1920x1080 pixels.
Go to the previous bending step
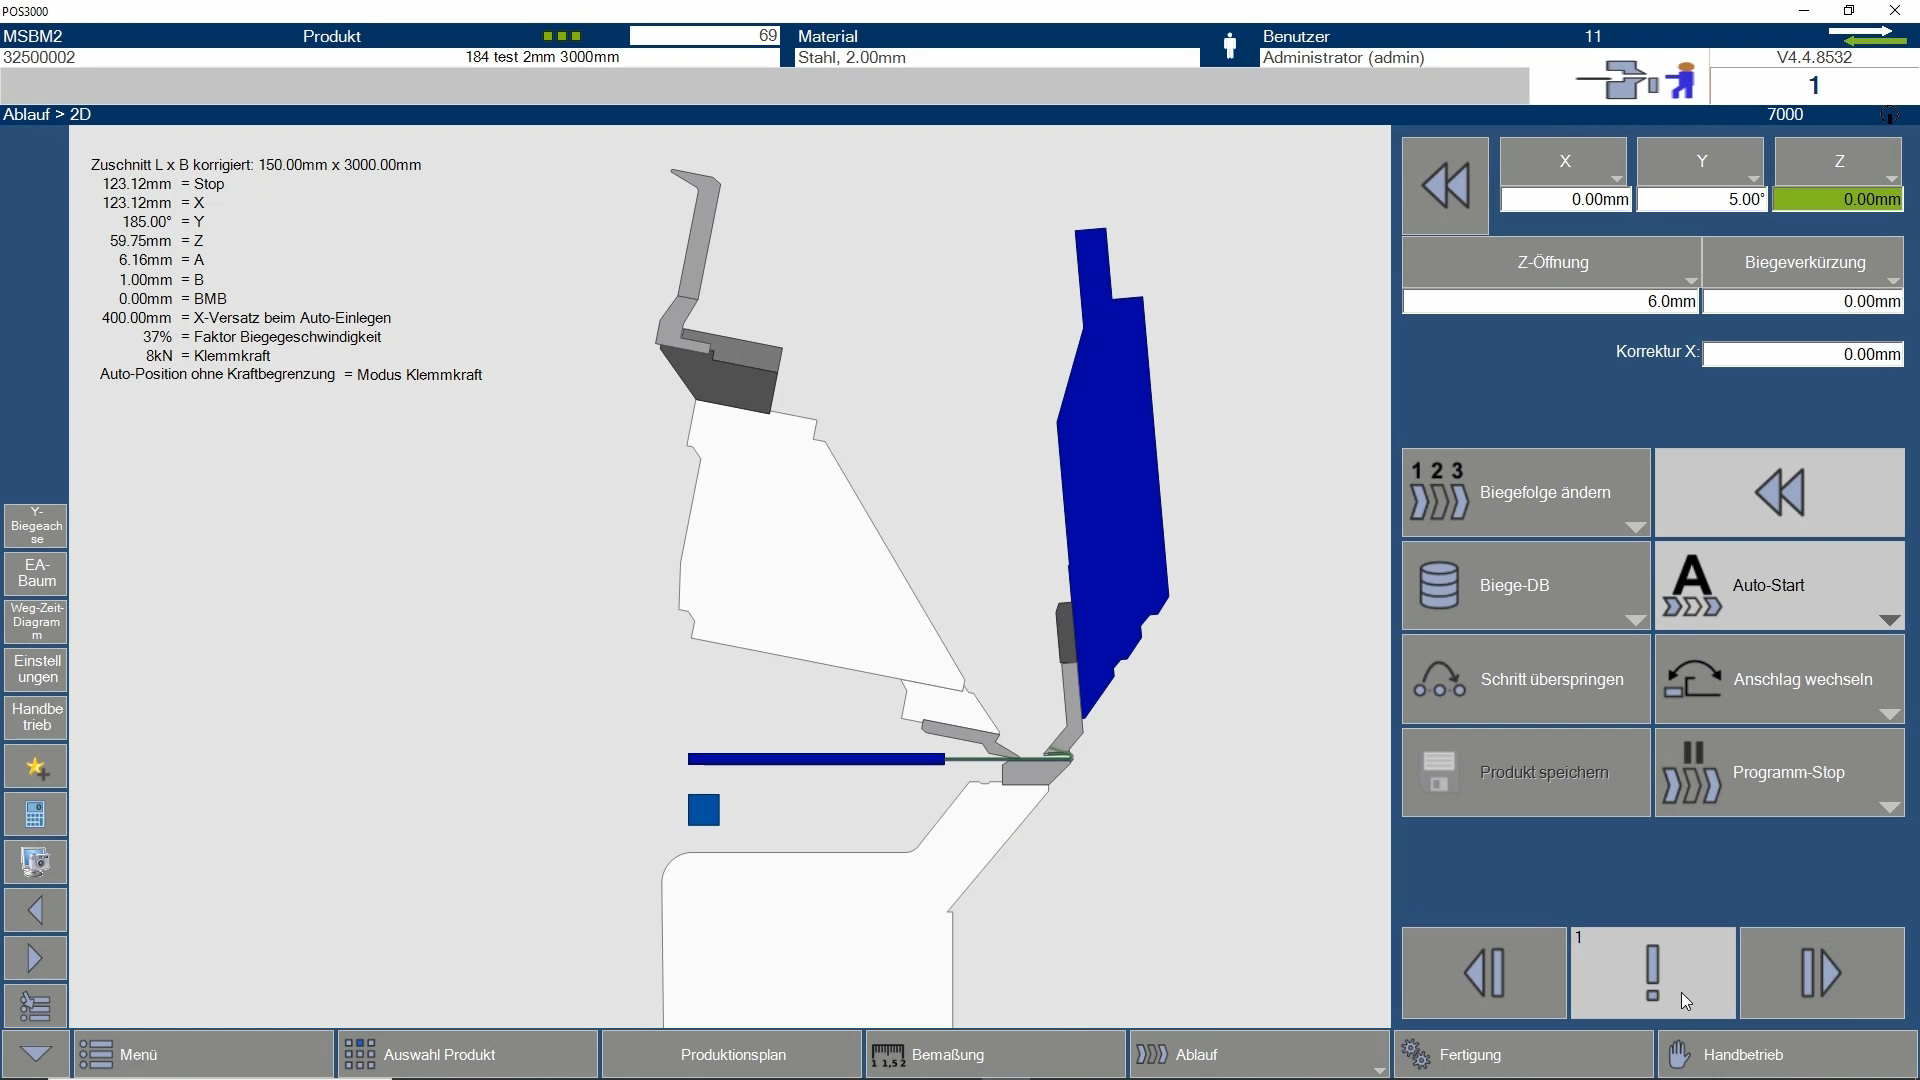click(x=1484, y=973)
